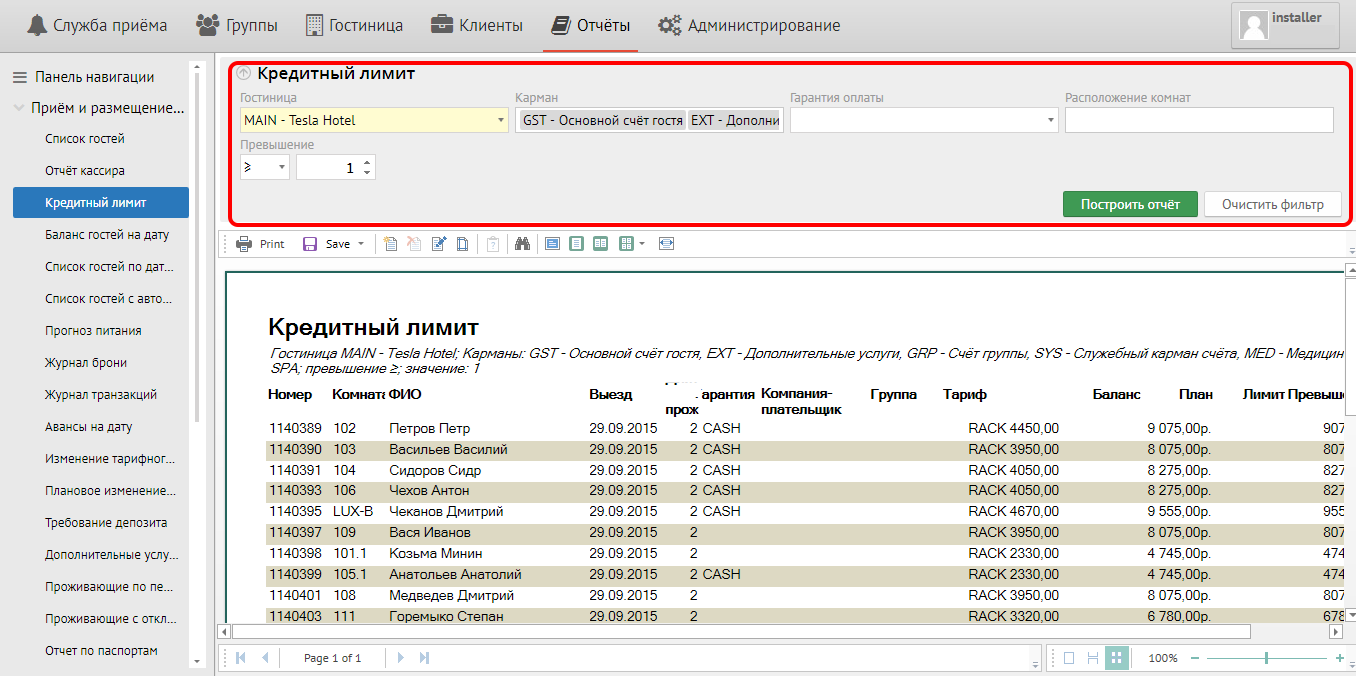
Task: Select Журнал брони in the sidebar
Action: [86, 363]
